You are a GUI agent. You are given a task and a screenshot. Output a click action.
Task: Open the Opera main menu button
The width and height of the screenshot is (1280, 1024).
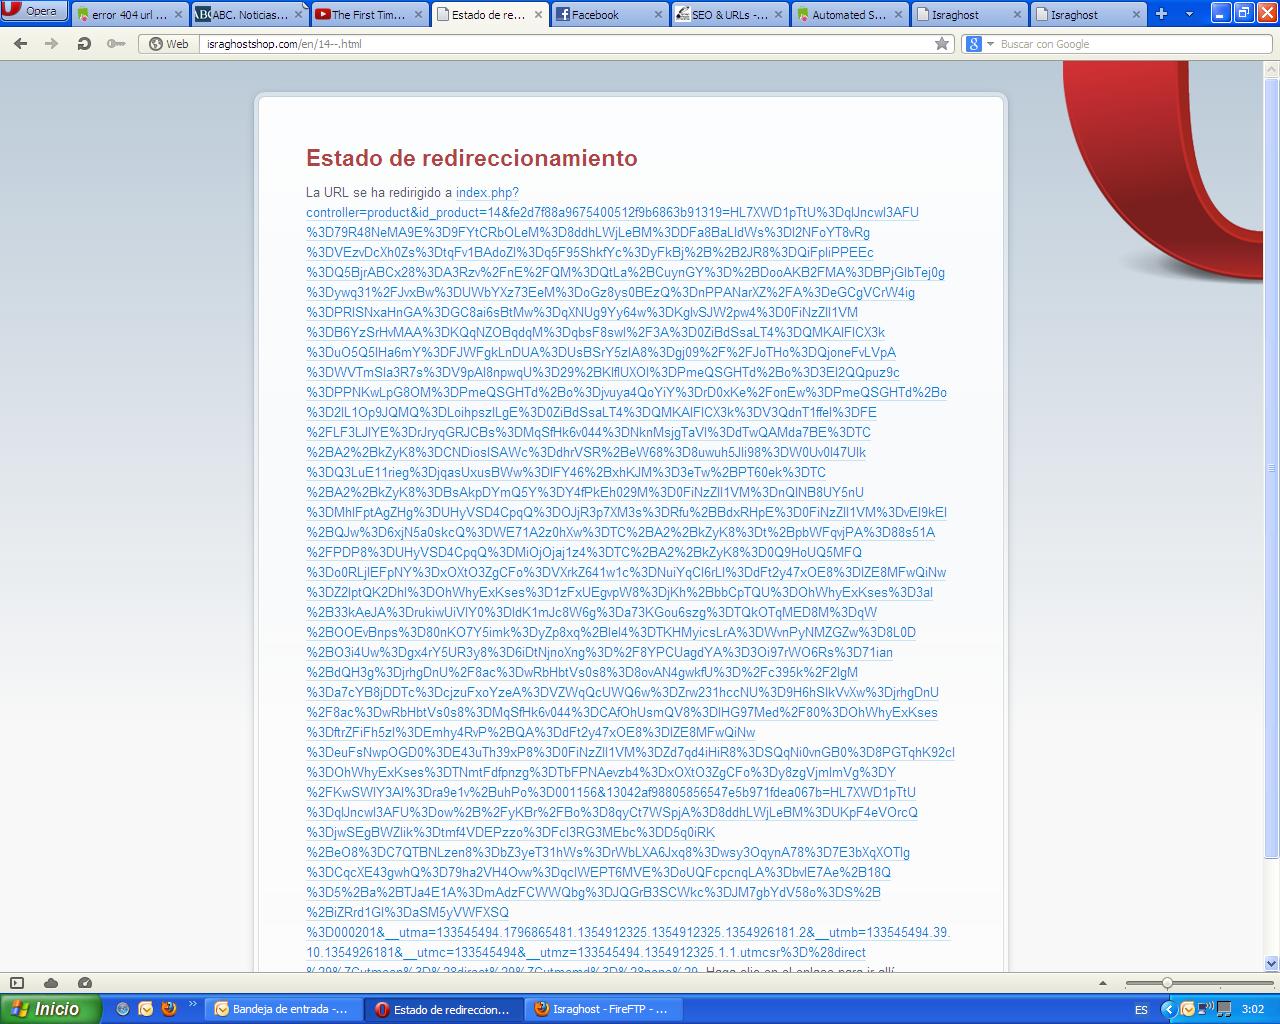34,11
